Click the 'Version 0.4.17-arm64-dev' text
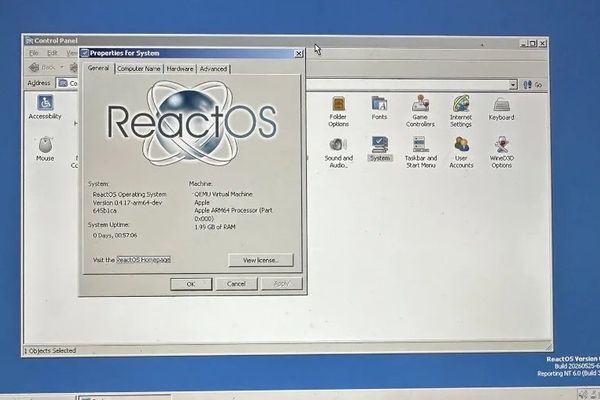Viewport: 600px width, 400px height. click(127, 202)
